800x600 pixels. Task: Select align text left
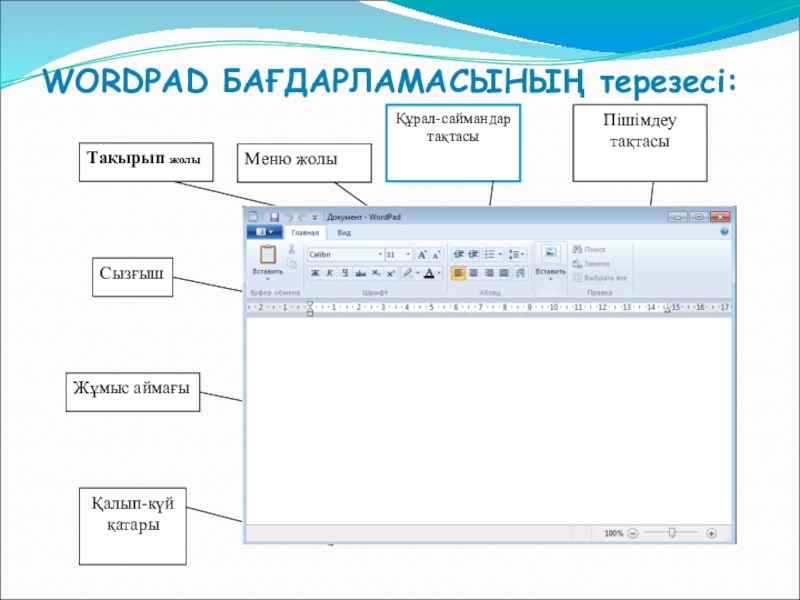click(x=458, y=273)
